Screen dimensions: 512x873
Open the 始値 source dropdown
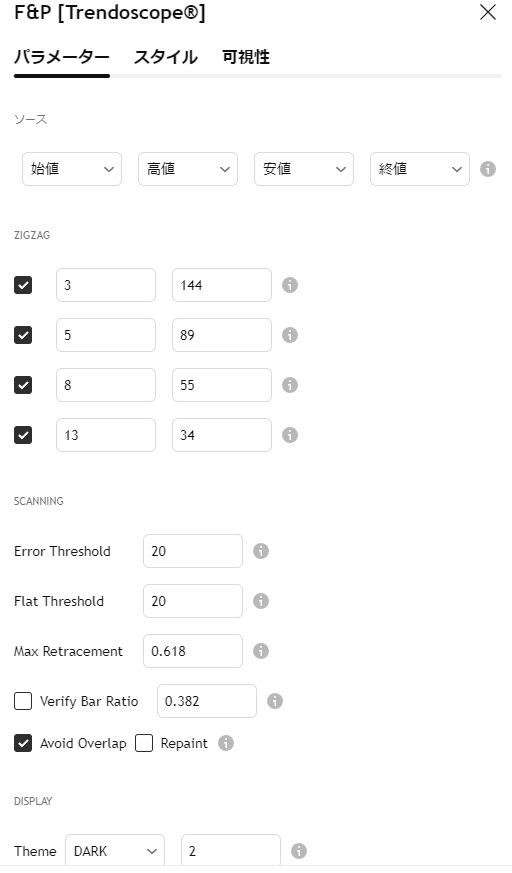(x=72, y=169)
